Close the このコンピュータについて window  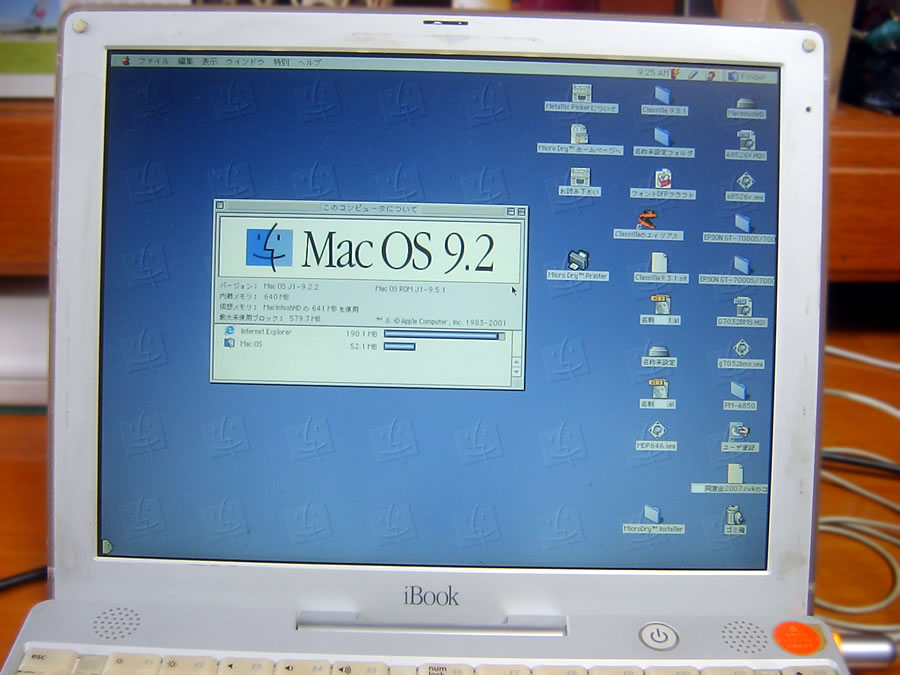point(220,205)
